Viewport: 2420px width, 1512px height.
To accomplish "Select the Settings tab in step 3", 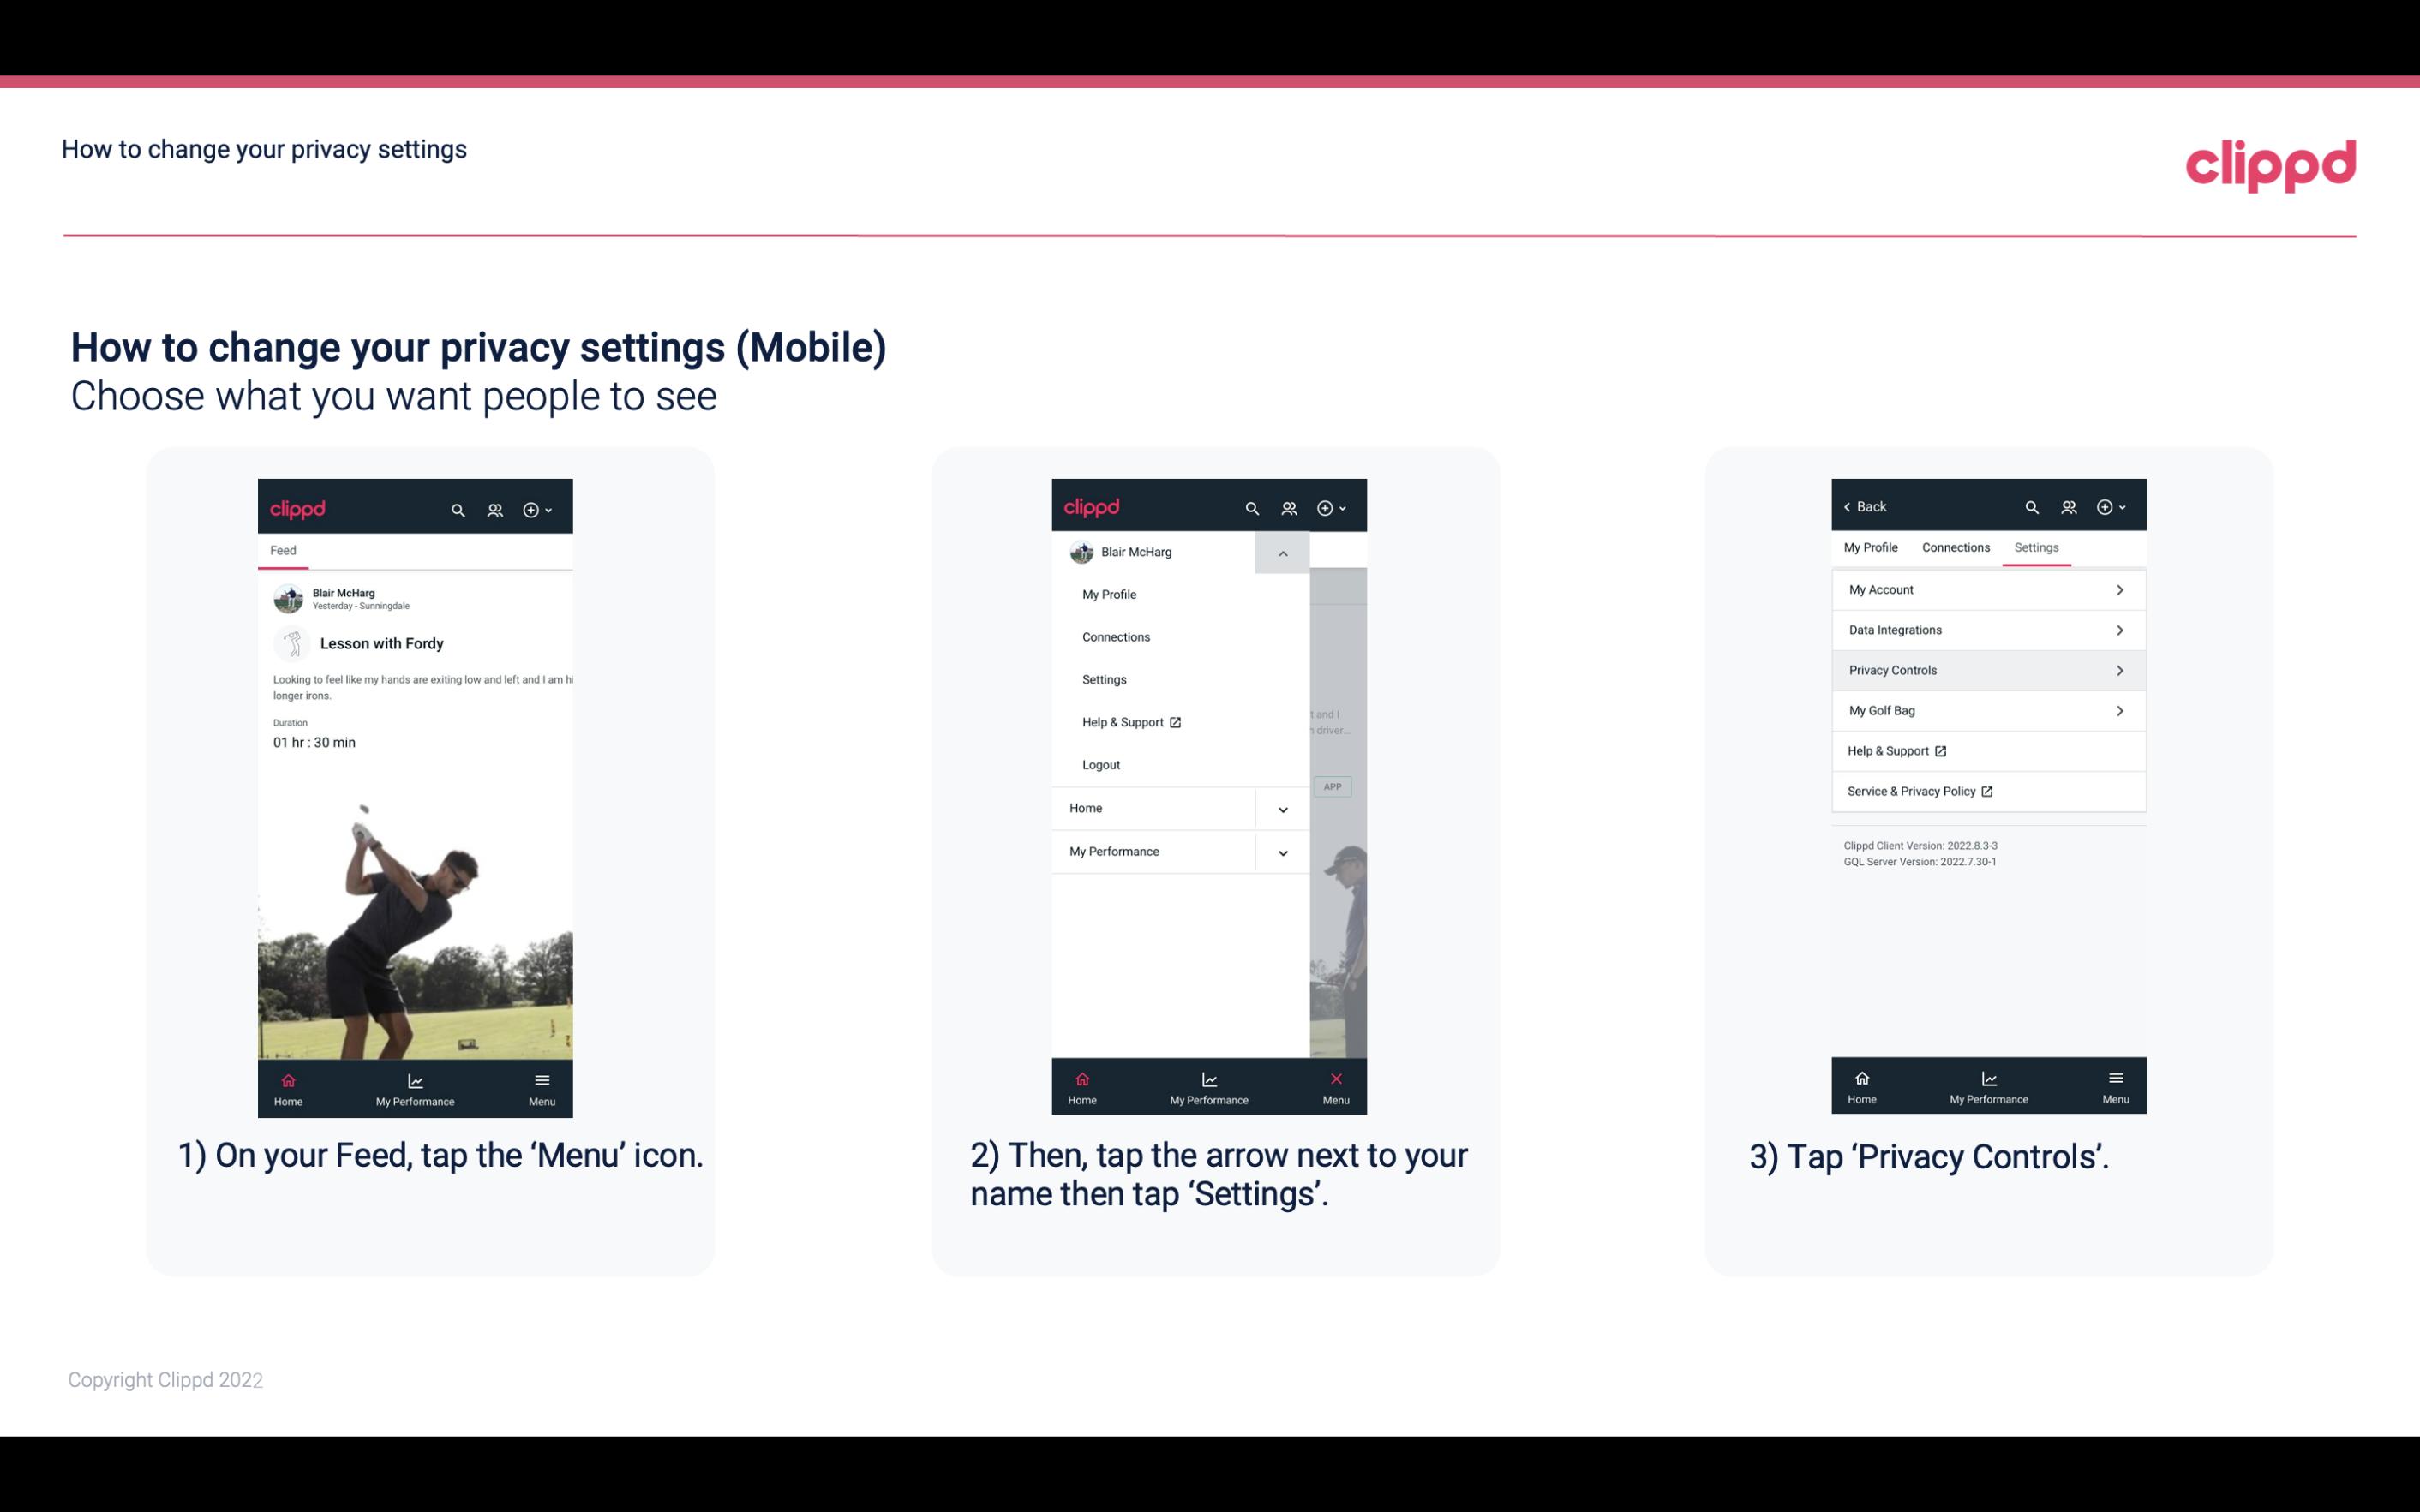I will click(2037, 547).
